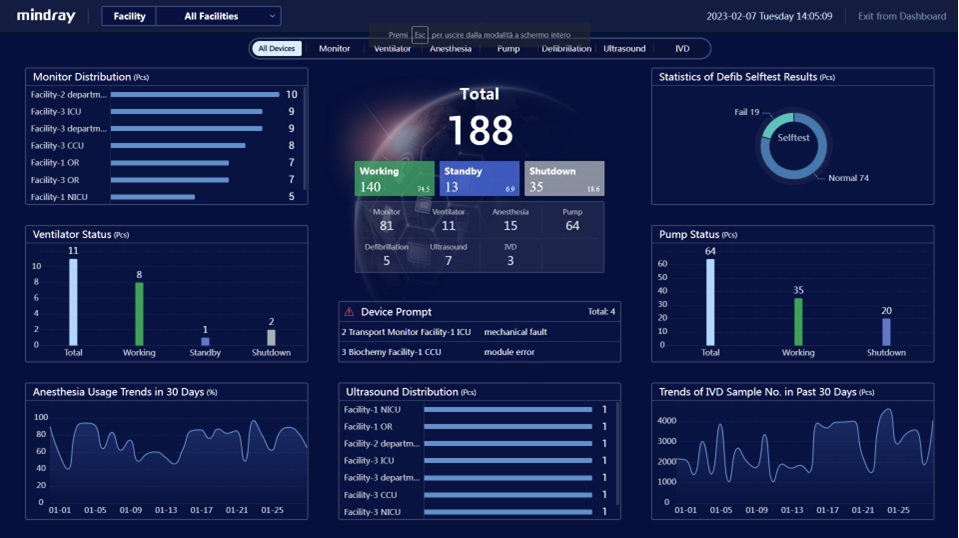
Task: Open the IVD tab
Action: click(x=682, y=48)
